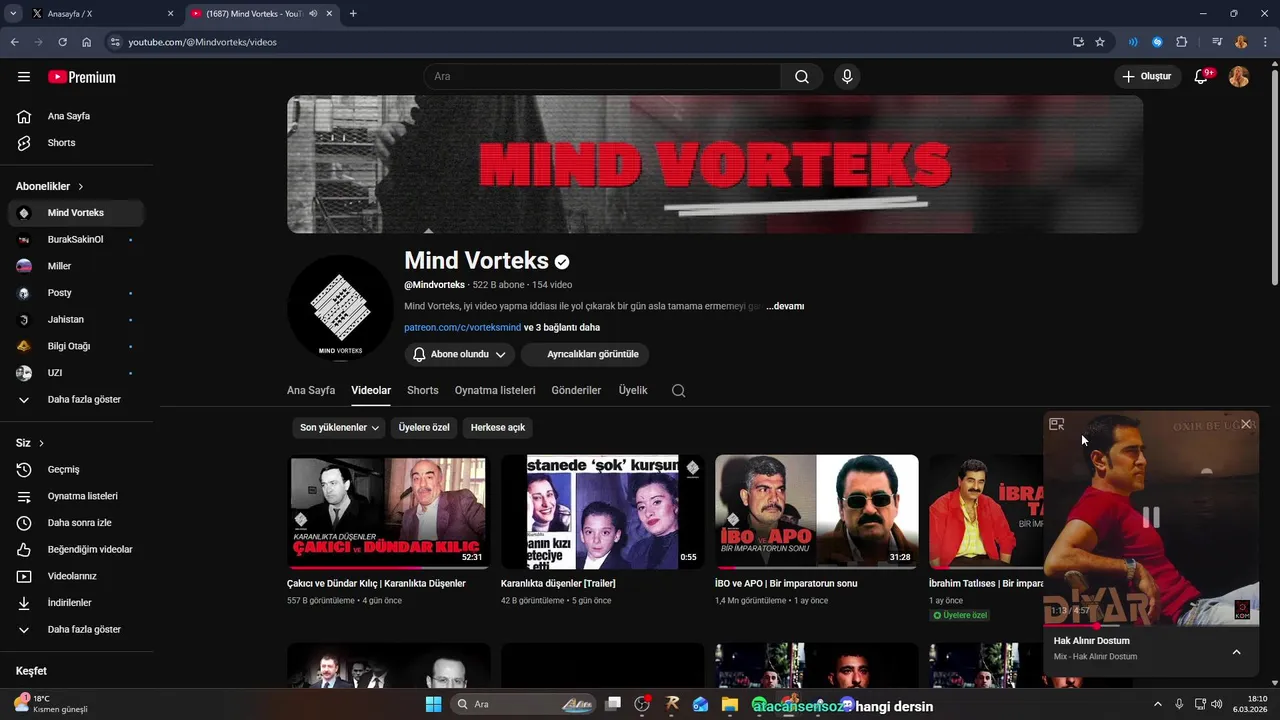
Task: Open BurakSakinOl subscription channel
Action: [76, 240]
